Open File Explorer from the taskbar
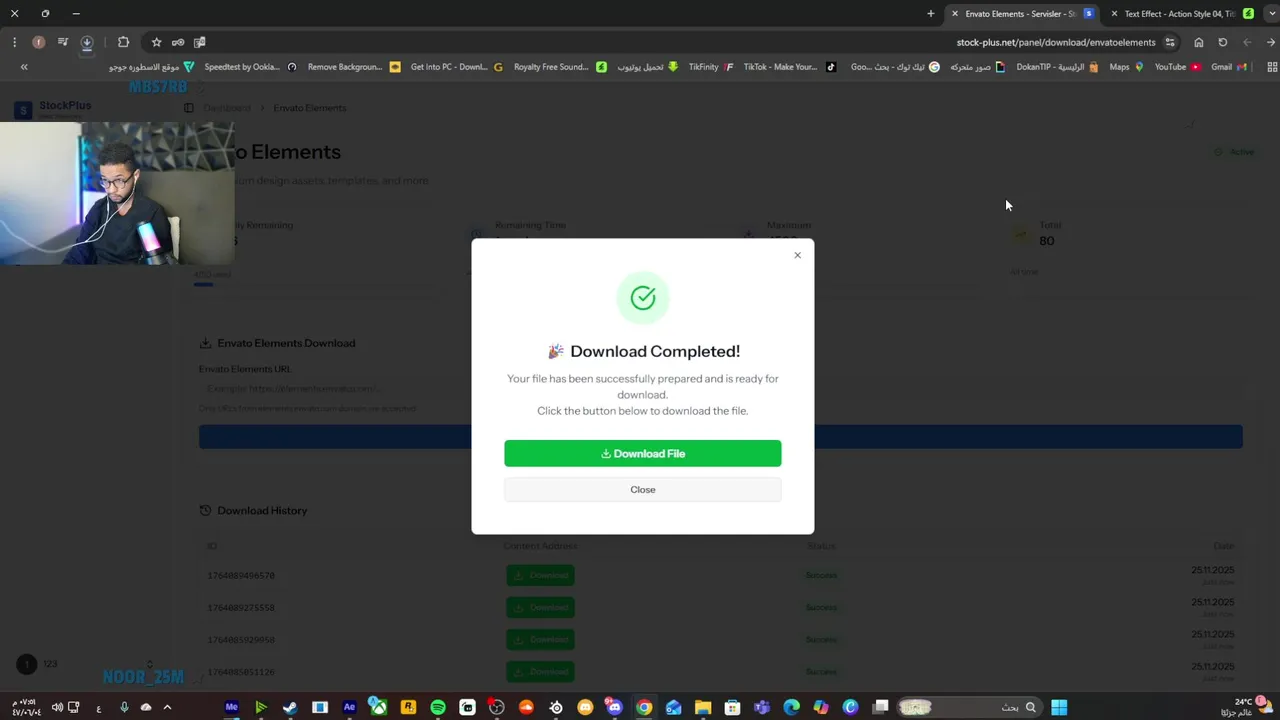The image size is (1280, 720). [703, 707]
